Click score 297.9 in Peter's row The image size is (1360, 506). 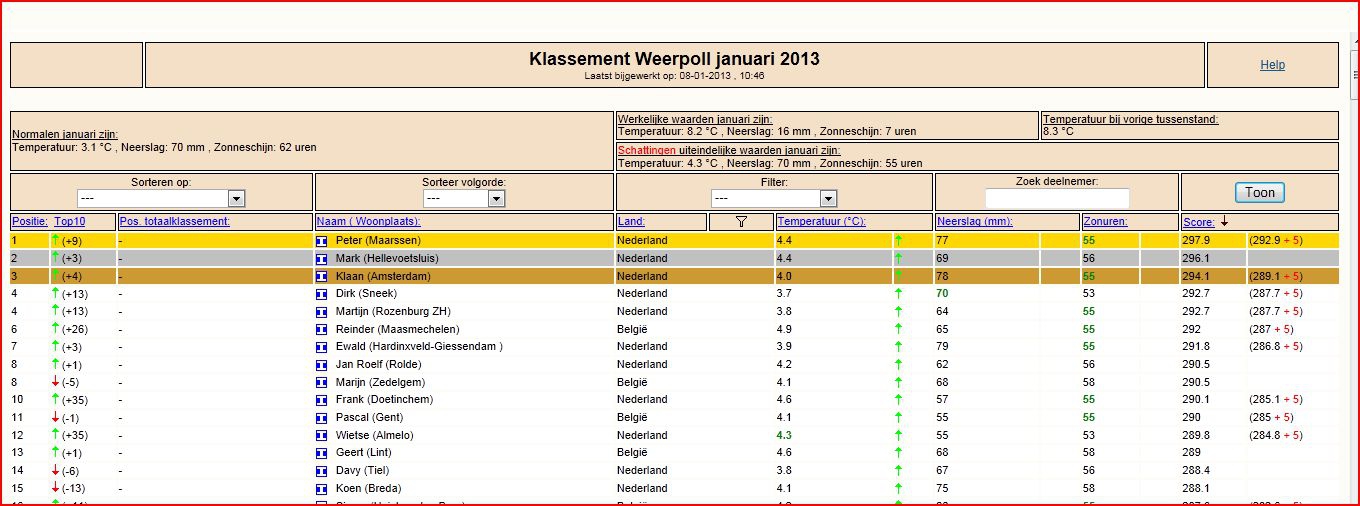coord(1196,241)
